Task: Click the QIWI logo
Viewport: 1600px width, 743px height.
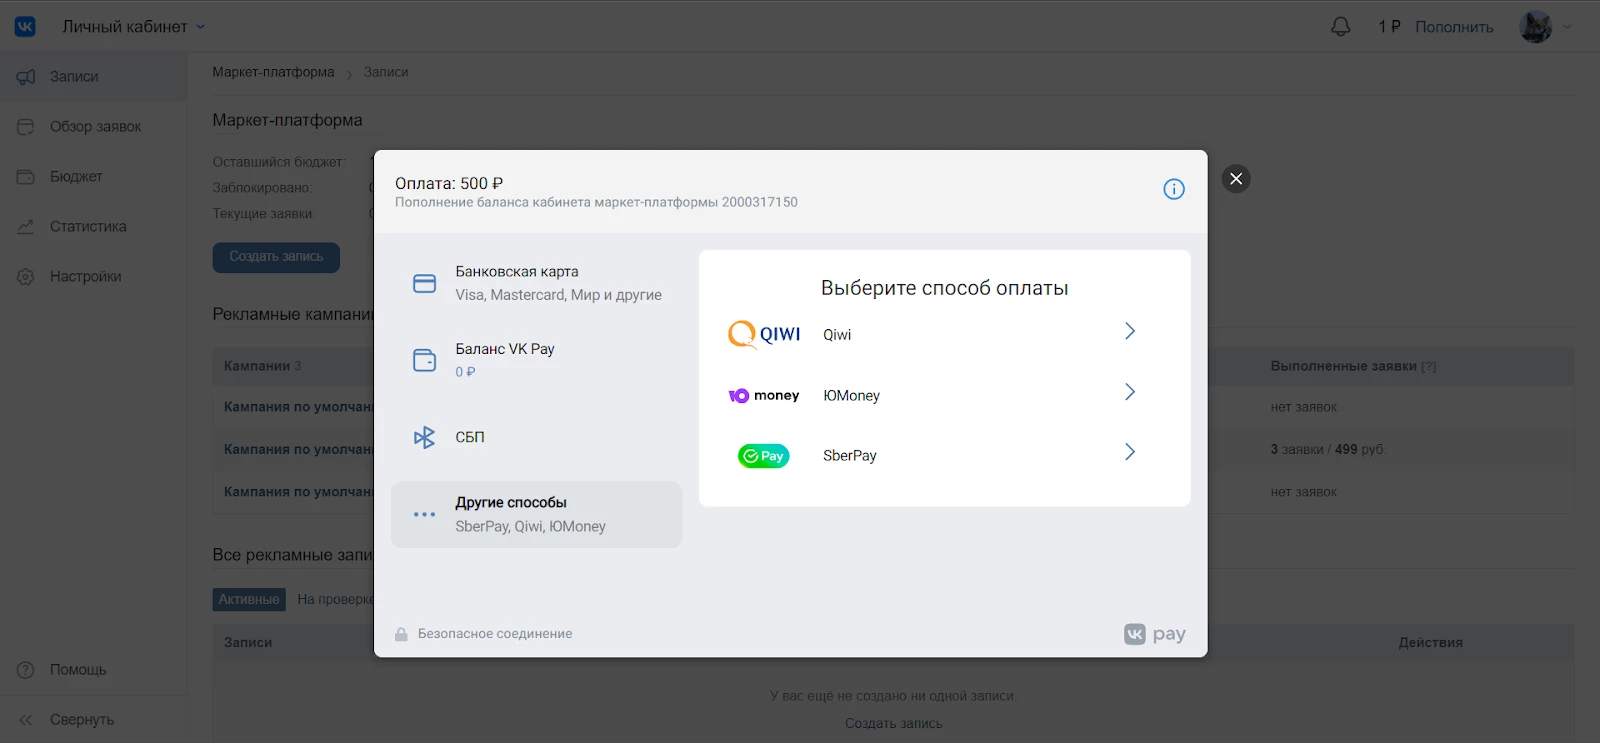Action: [764, 334]
